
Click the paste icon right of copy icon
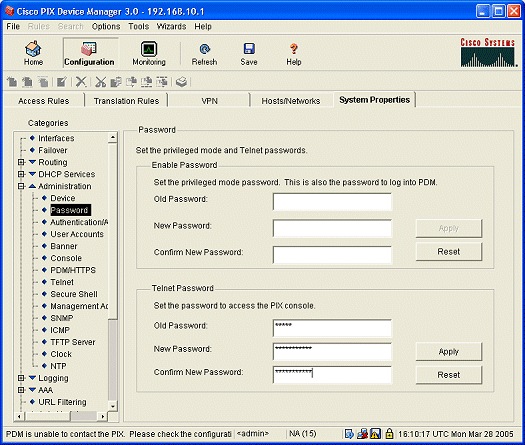coord(131,81)
